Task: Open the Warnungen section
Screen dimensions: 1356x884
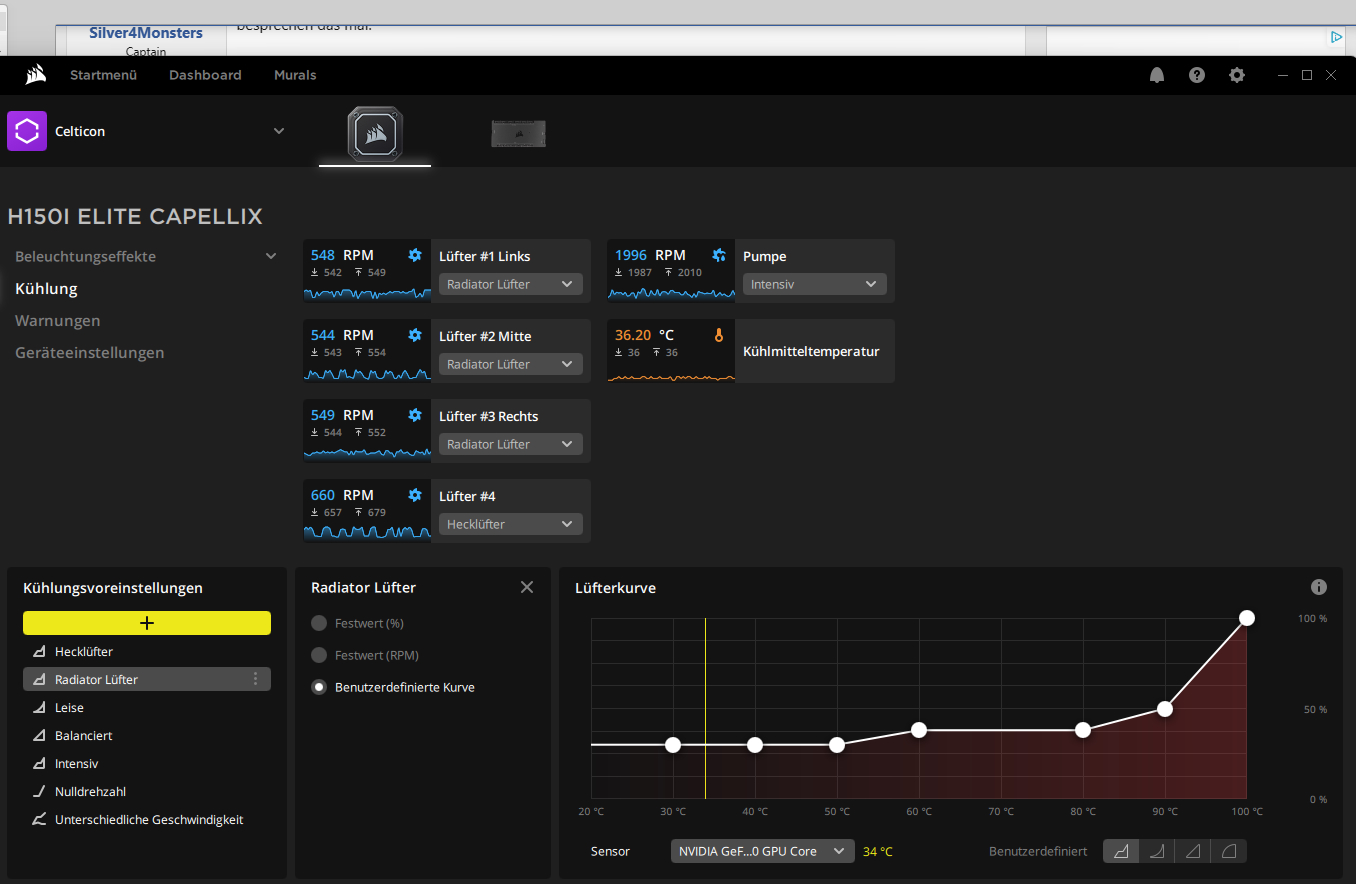Action: tap(57, 320)
